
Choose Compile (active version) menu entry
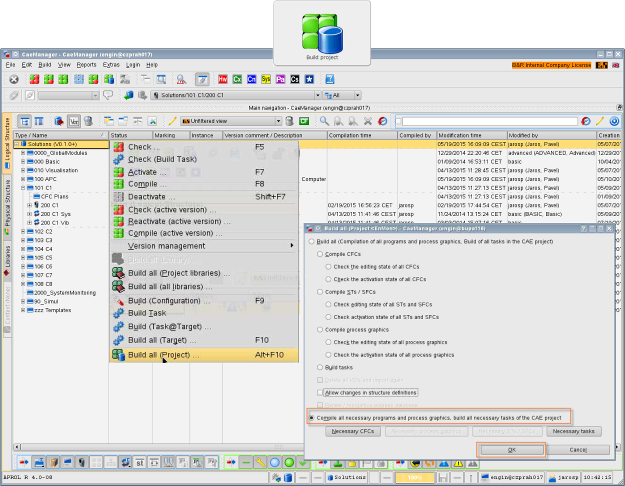[204, 233]
